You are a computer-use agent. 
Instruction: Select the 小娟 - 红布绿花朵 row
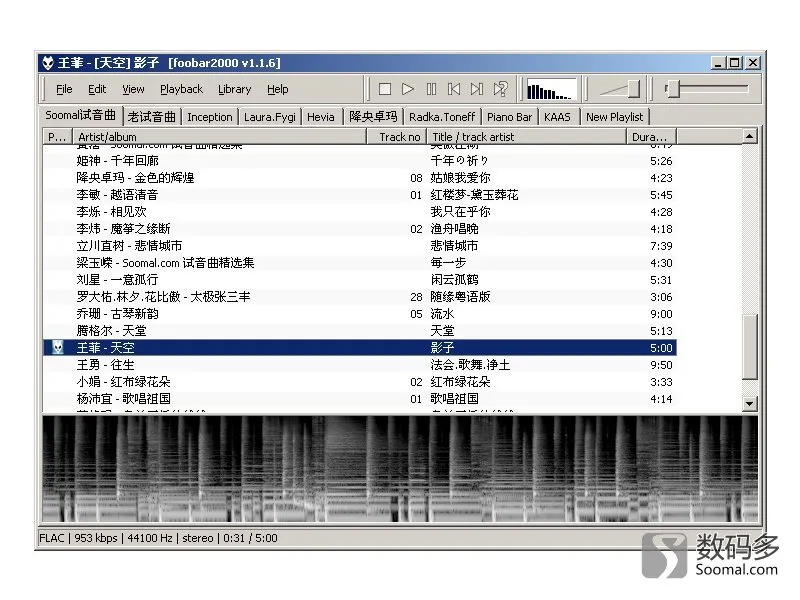pos(360,382)
